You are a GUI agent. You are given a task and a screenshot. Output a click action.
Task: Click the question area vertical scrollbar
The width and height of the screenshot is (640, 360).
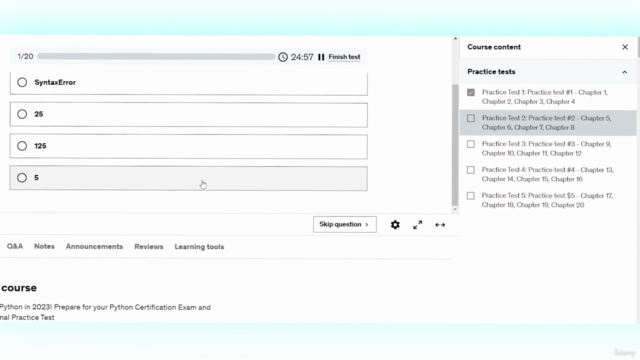click(x=455, y=145)
